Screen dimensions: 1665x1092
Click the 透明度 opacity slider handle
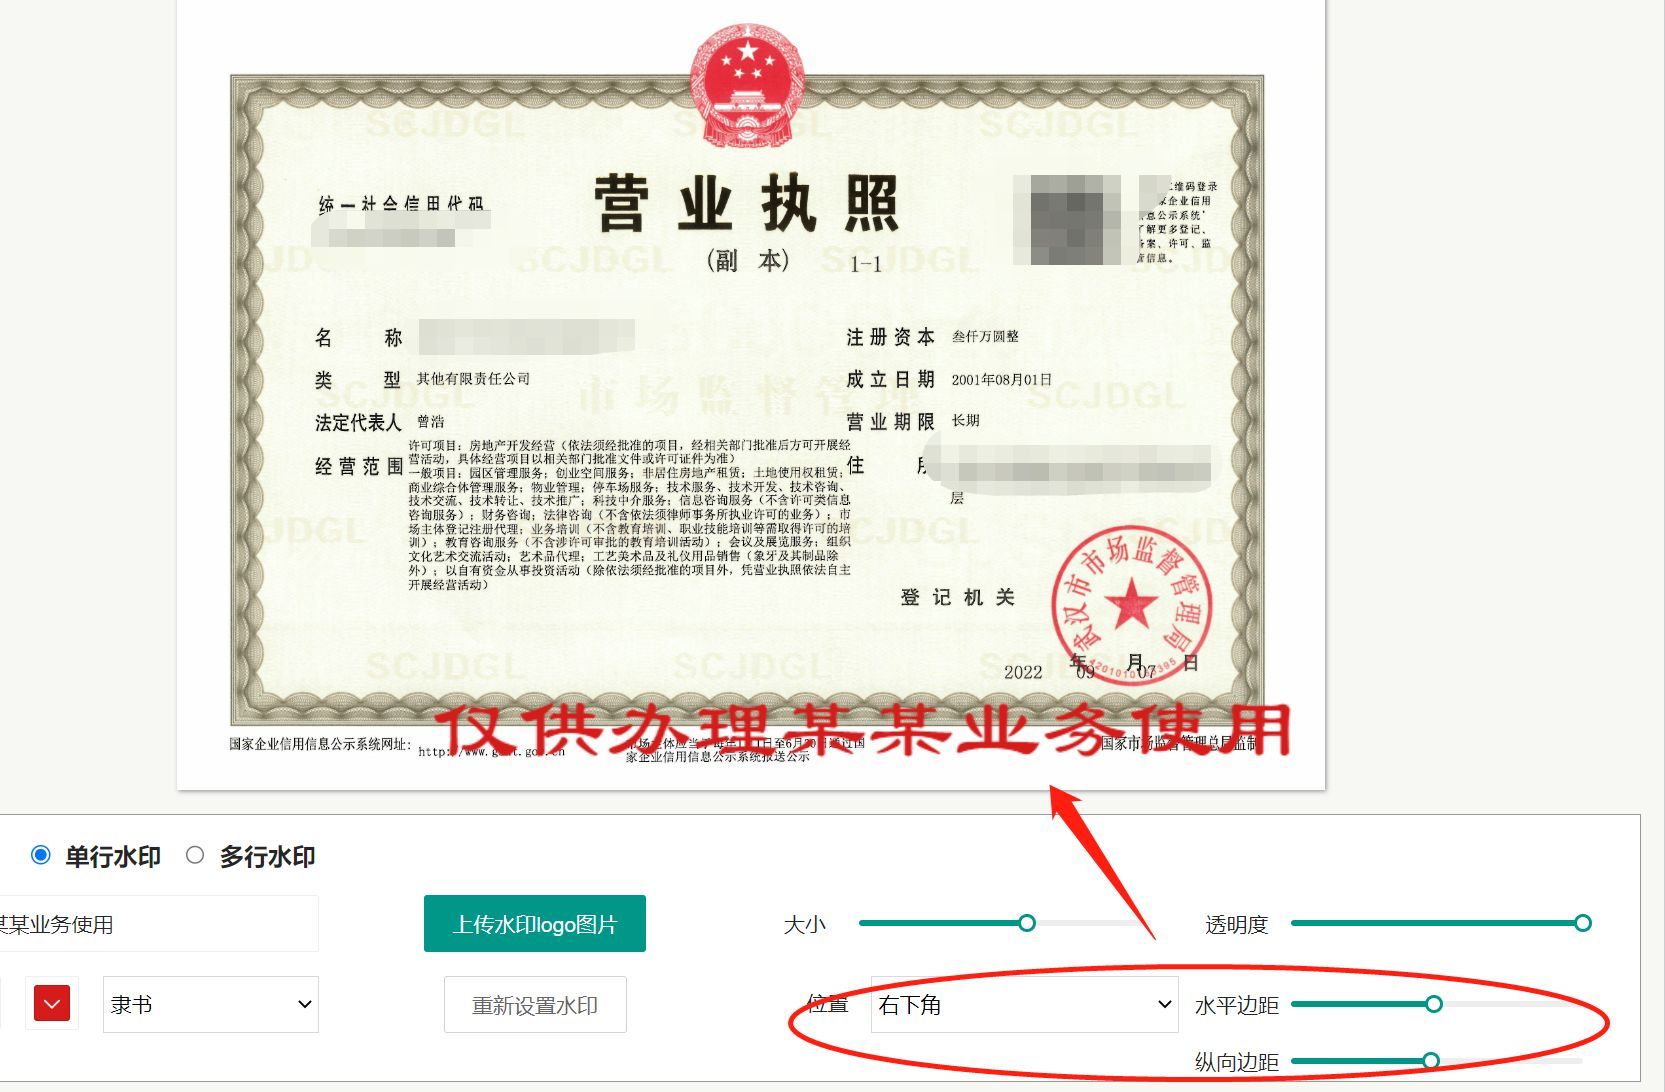1583,923
